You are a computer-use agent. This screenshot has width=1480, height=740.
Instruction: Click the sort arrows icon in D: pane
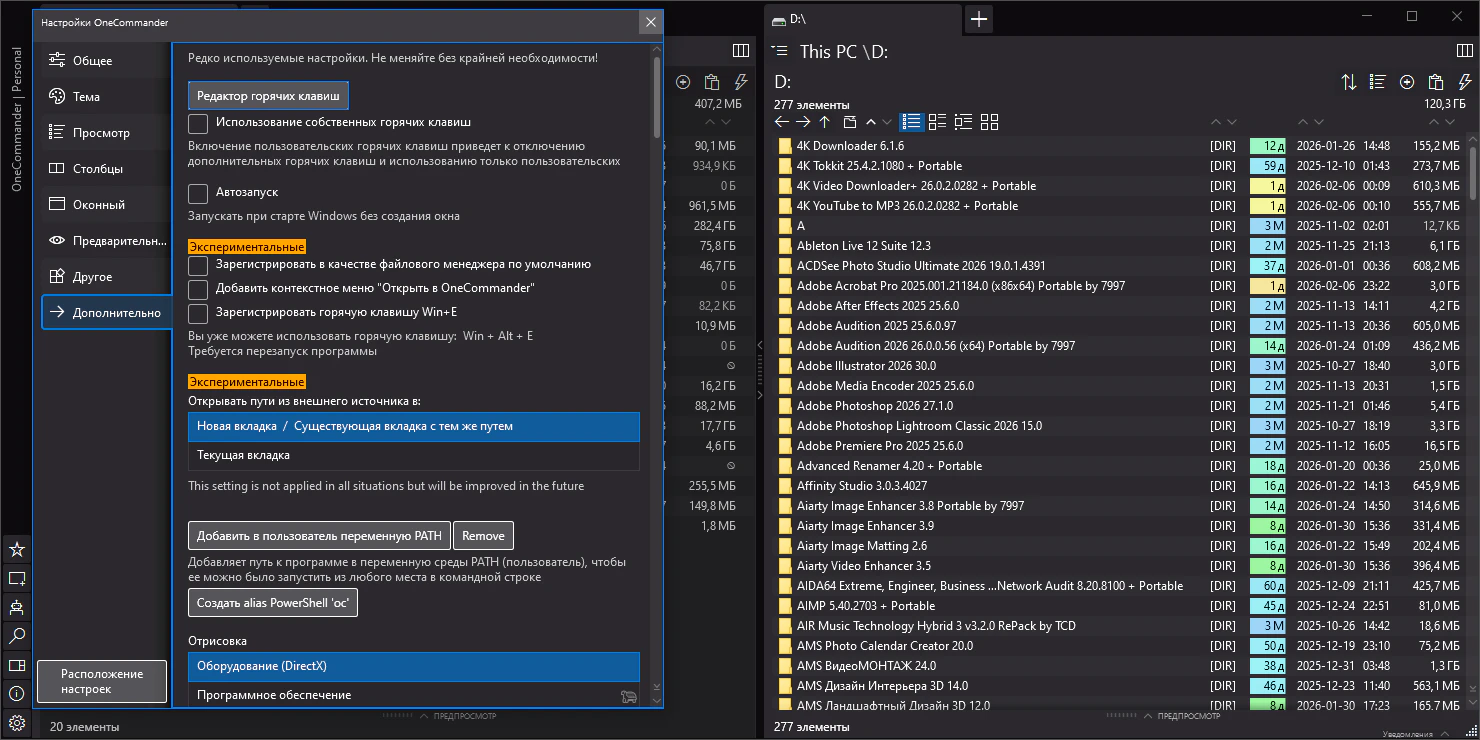pyautogui.click(x=1349, y=82)
